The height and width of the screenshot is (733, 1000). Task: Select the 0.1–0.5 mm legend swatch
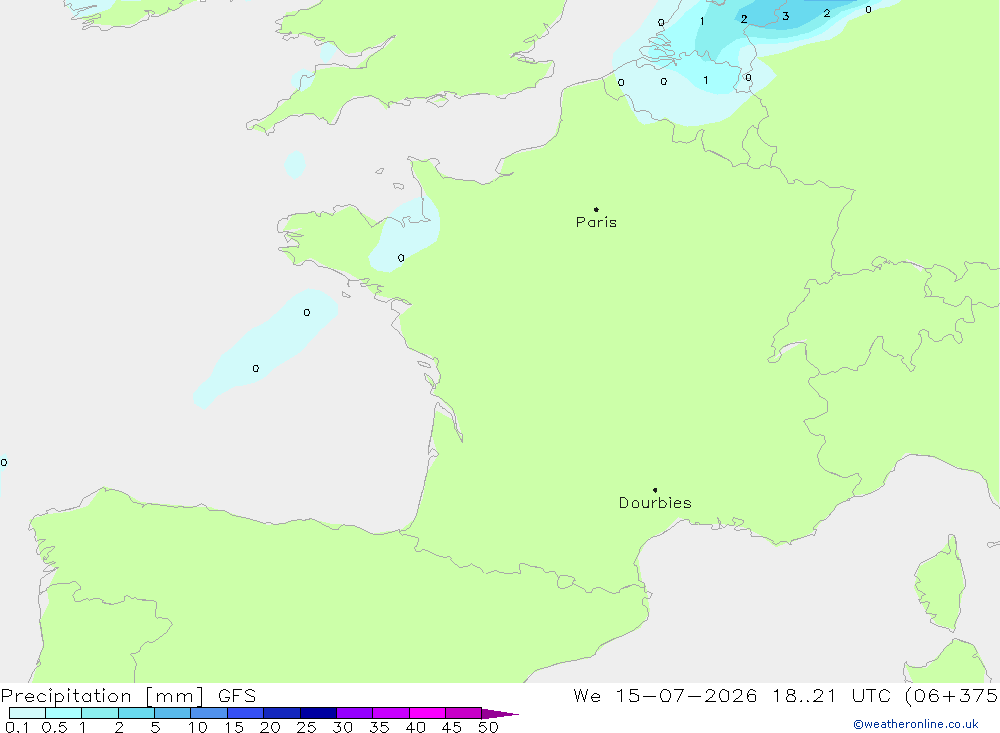pos(27,713)
